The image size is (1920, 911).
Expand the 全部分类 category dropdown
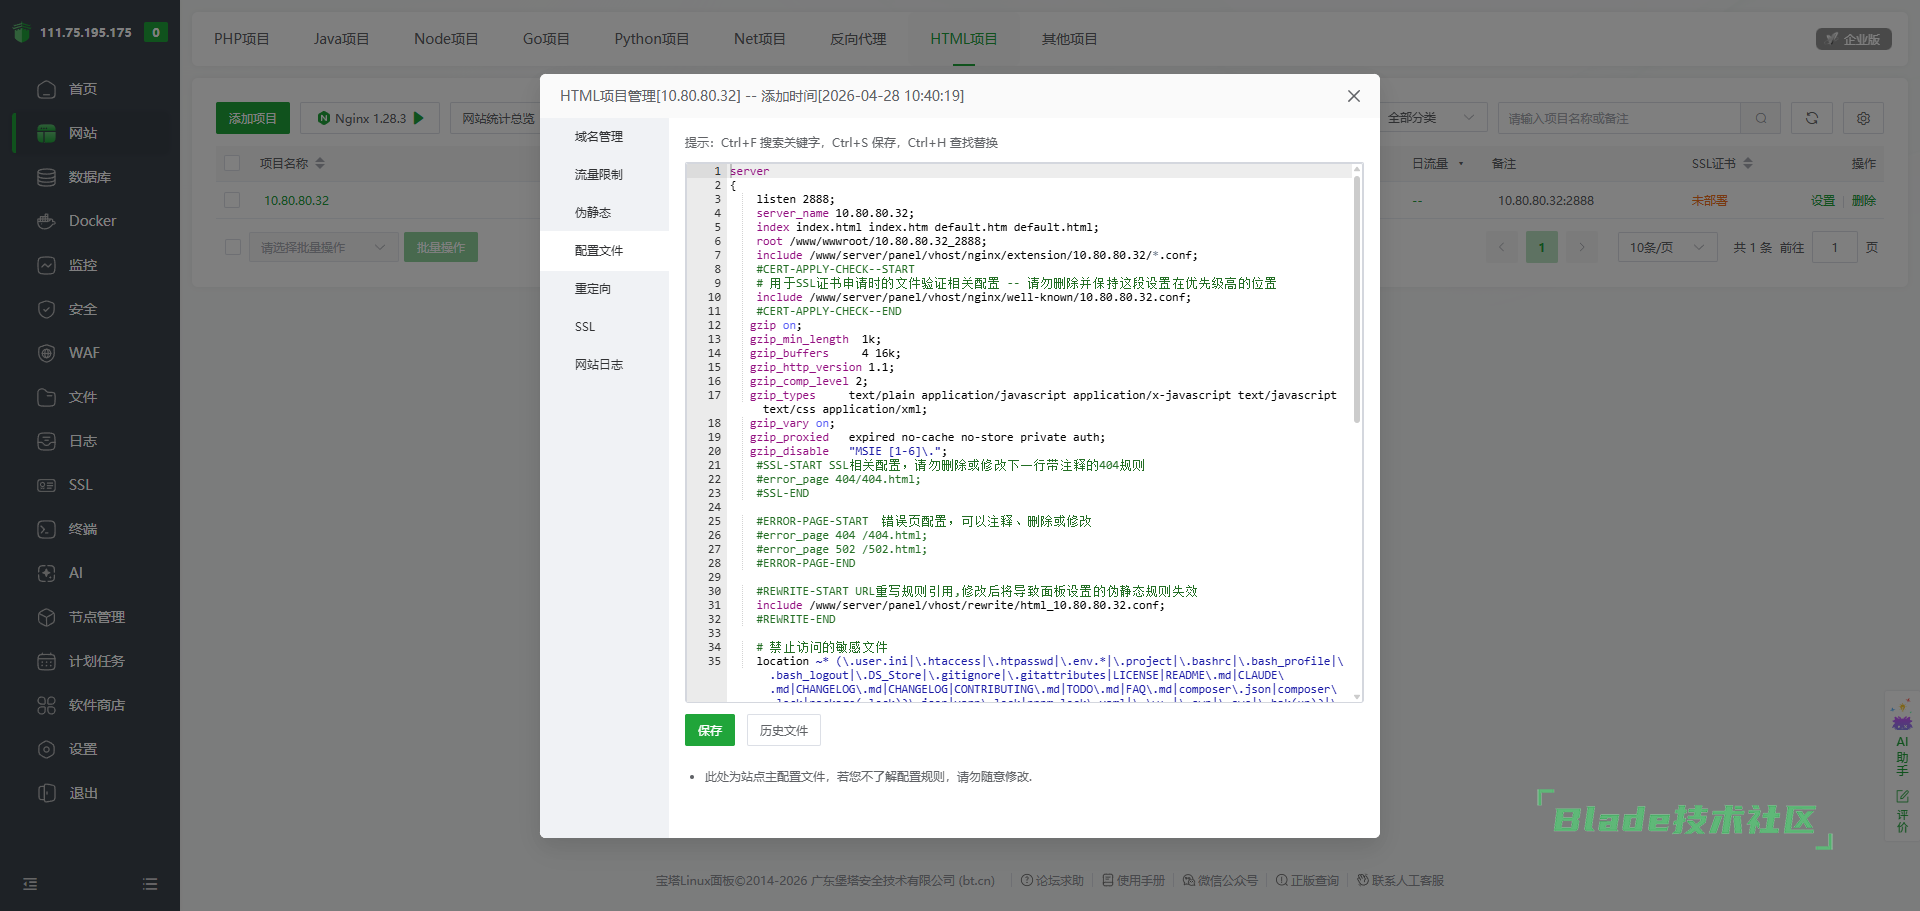point(1430,118)
